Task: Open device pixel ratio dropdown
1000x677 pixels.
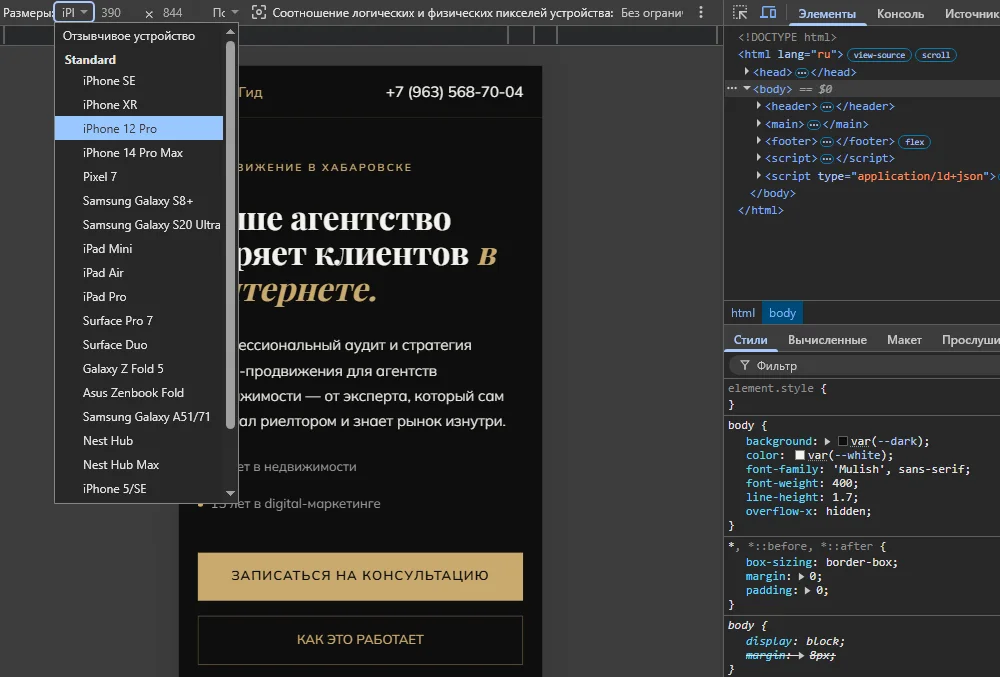Action: click(652, 13)
